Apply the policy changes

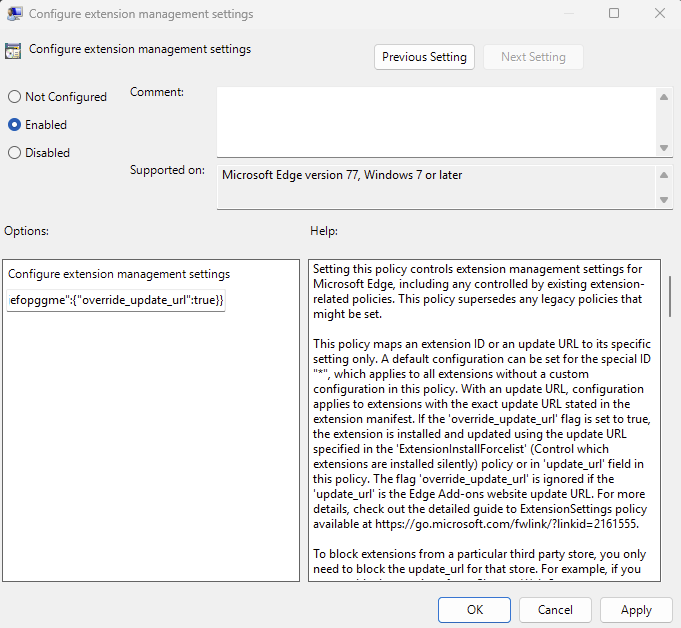click(x=636, y=609)
